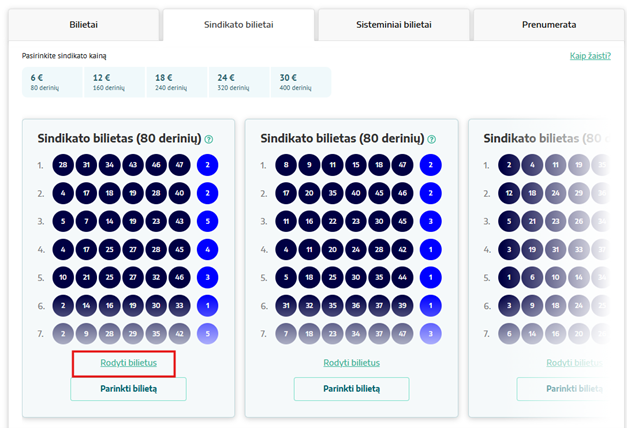Click help icon beside first Sindikato bilietas title
Image resolution: width=627 pixels, height=428 pixels.
pos(209,139)
